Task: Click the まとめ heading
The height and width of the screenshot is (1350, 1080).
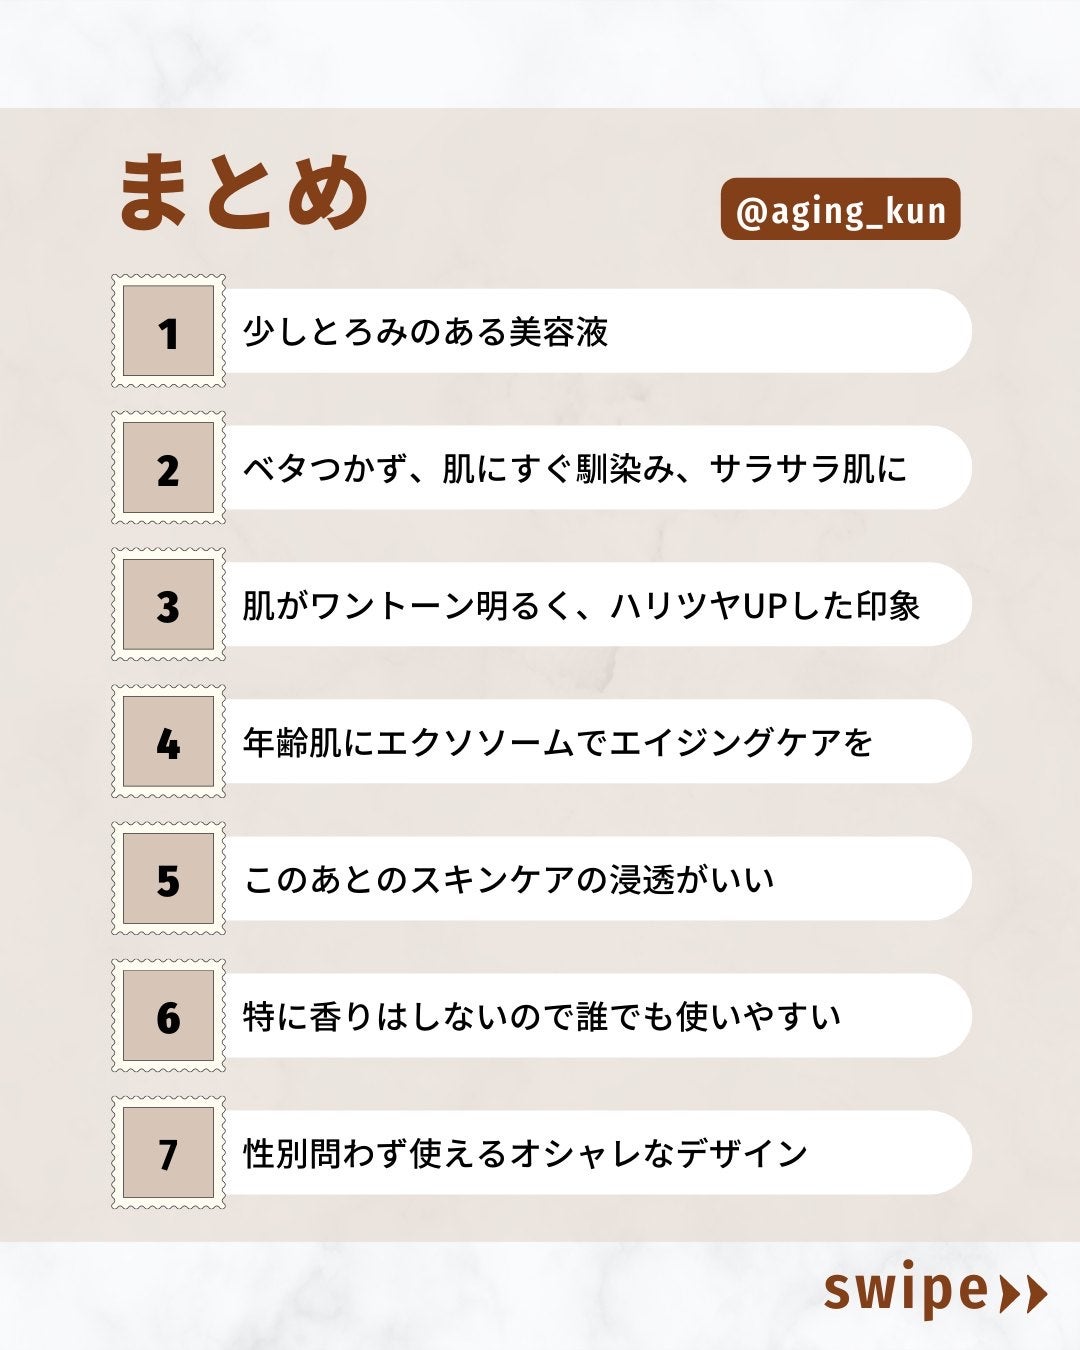Action: coord(245,192)
